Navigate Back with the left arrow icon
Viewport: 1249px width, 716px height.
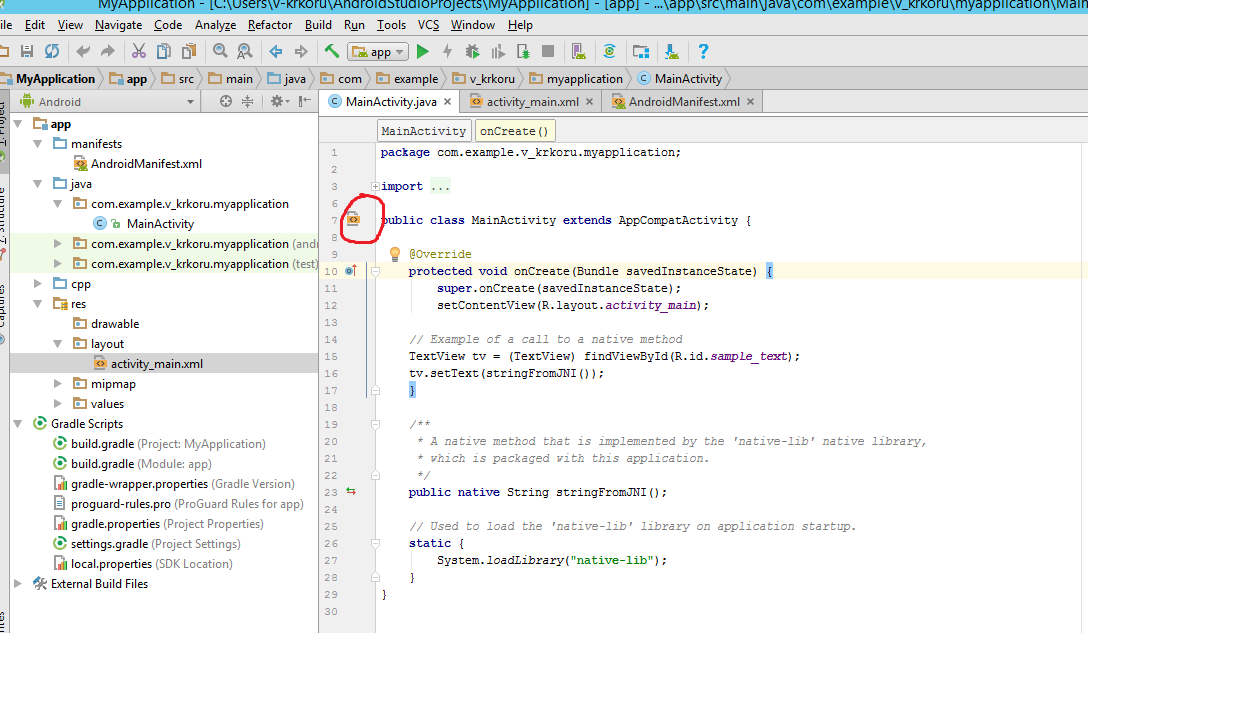(275, 51)
